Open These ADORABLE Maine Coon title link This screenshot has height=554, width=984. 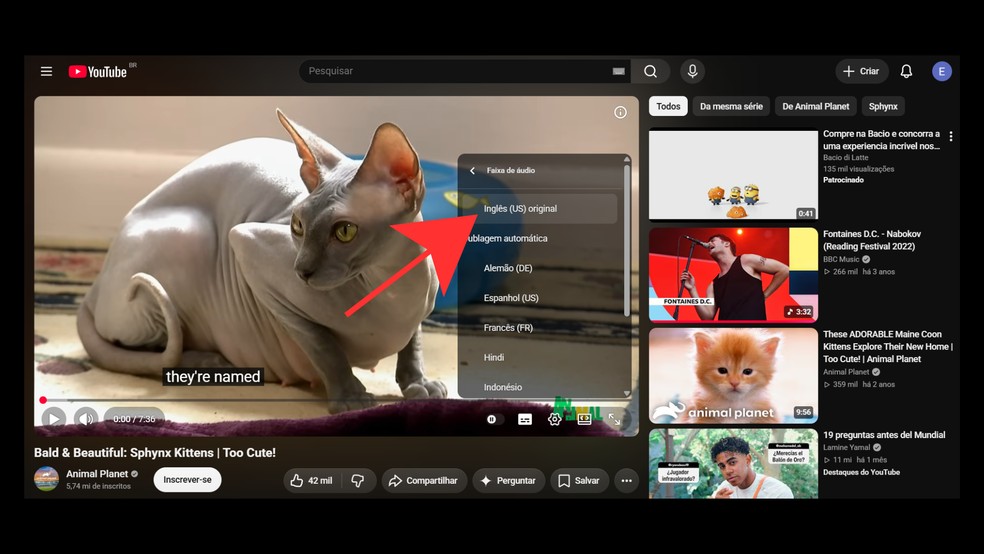tap(887, 346)
